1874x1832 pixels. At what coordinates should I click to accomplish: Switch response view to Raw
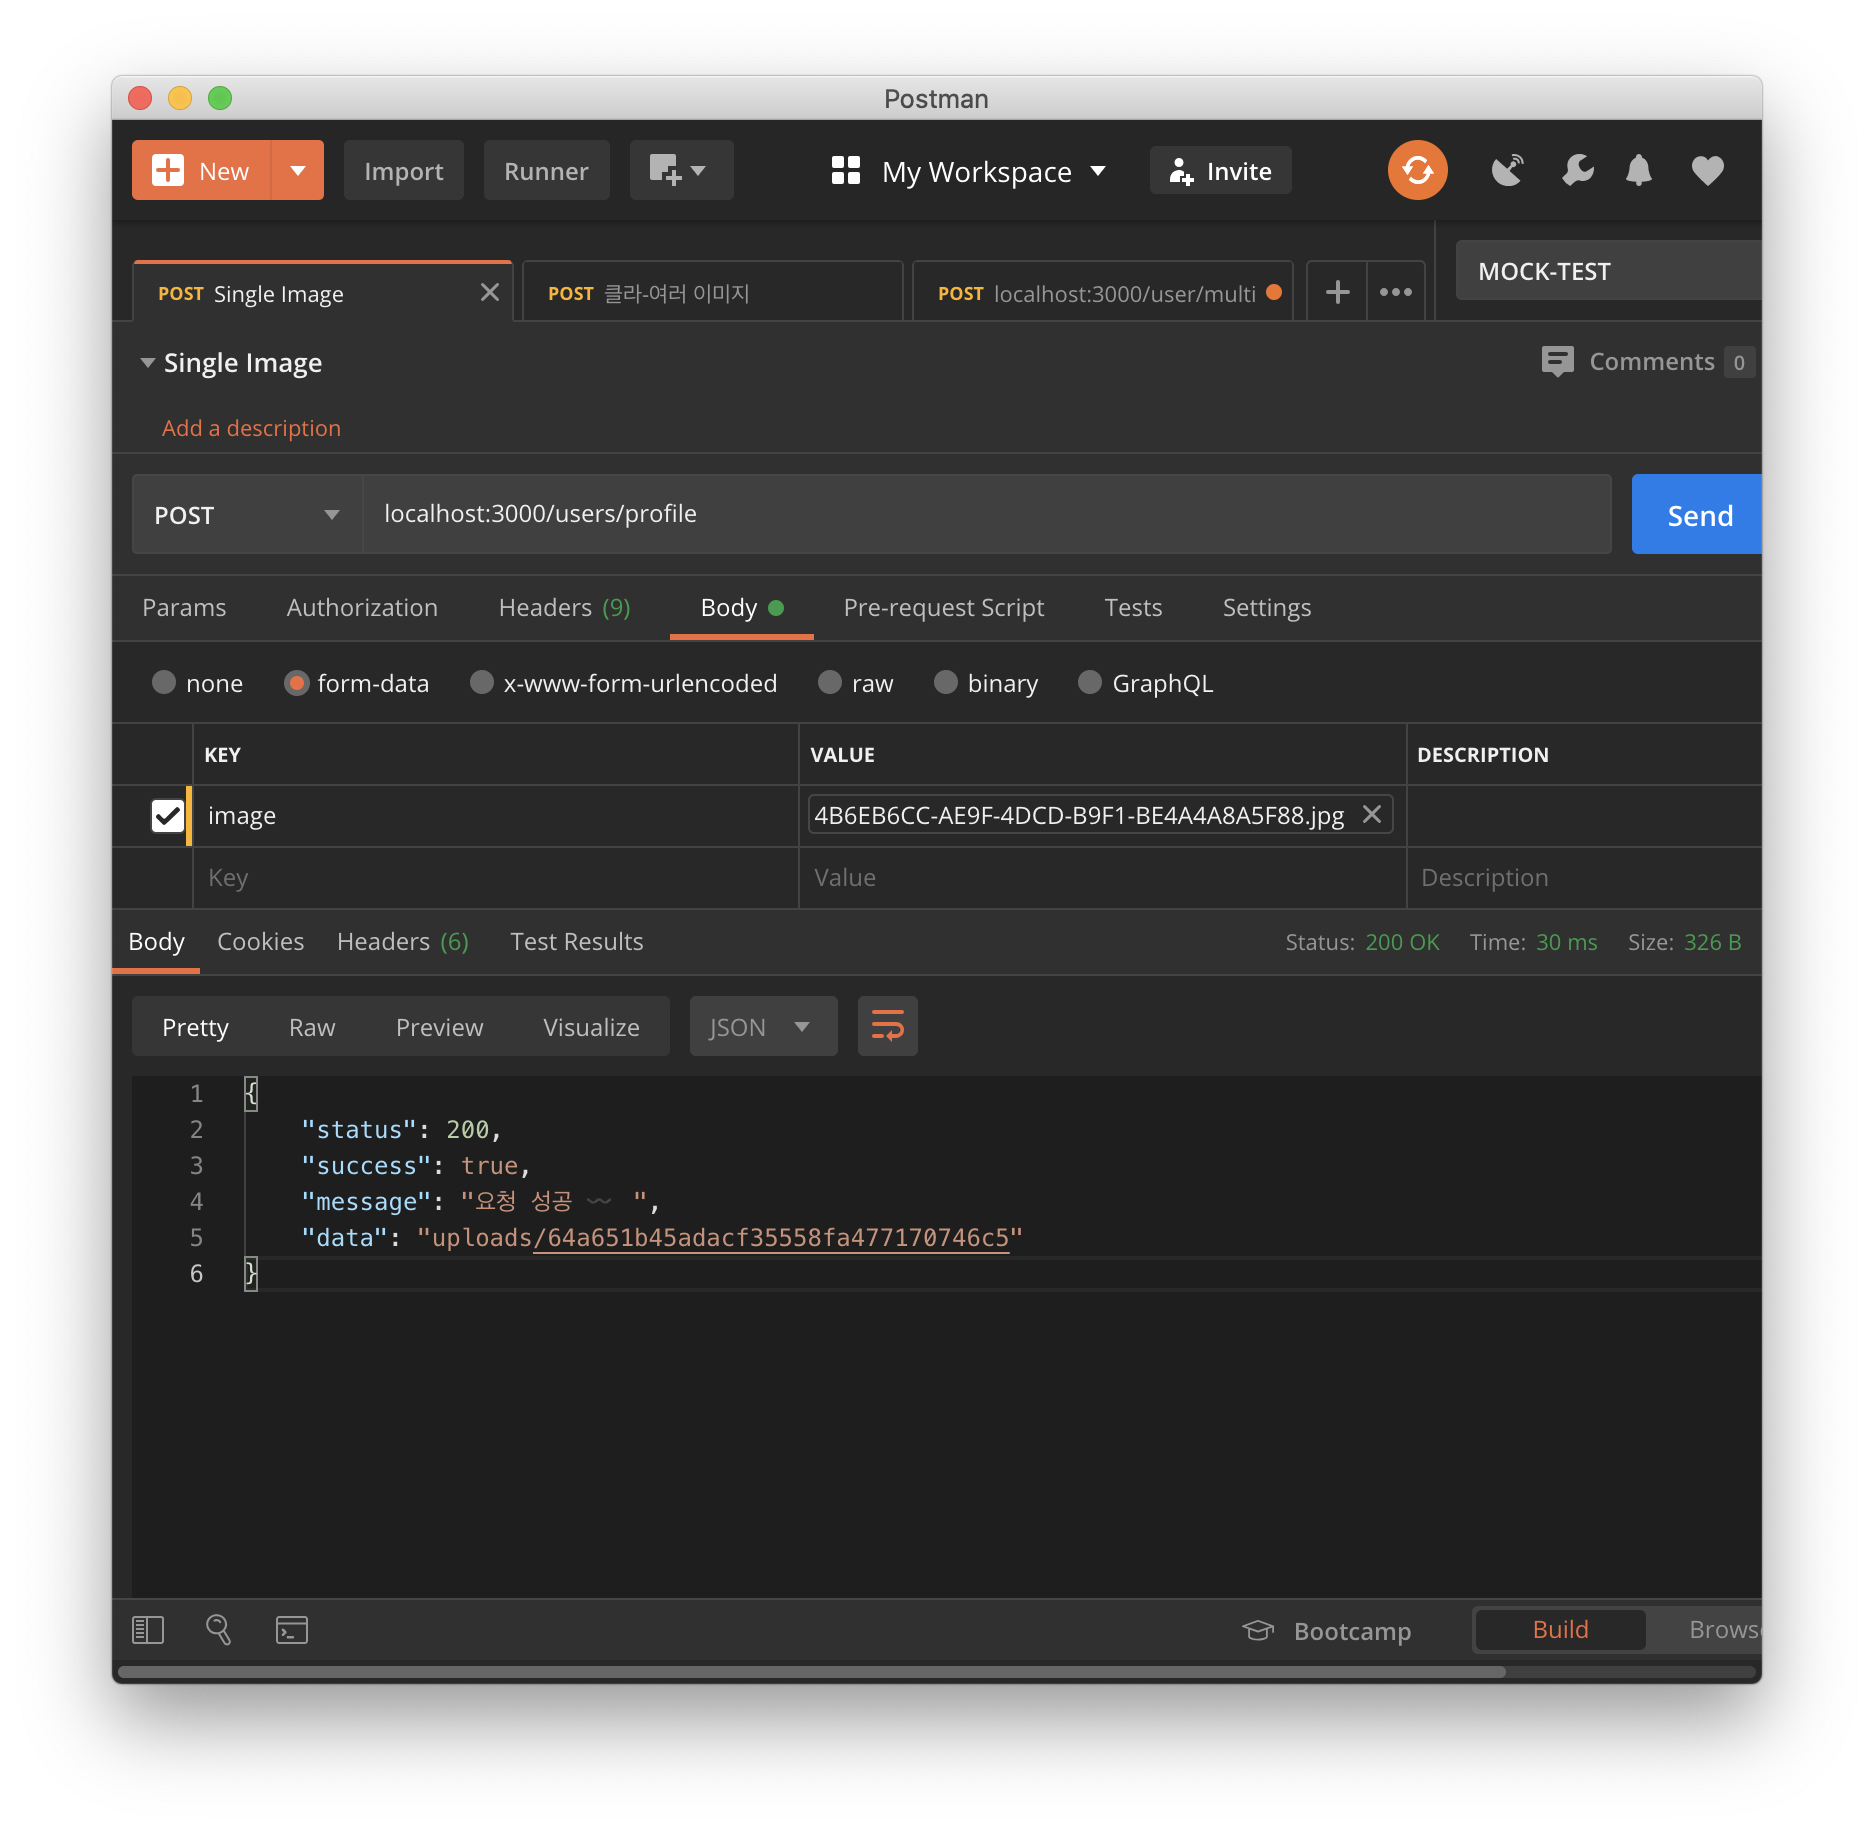pyautogui.click(x=312, y=1027)
